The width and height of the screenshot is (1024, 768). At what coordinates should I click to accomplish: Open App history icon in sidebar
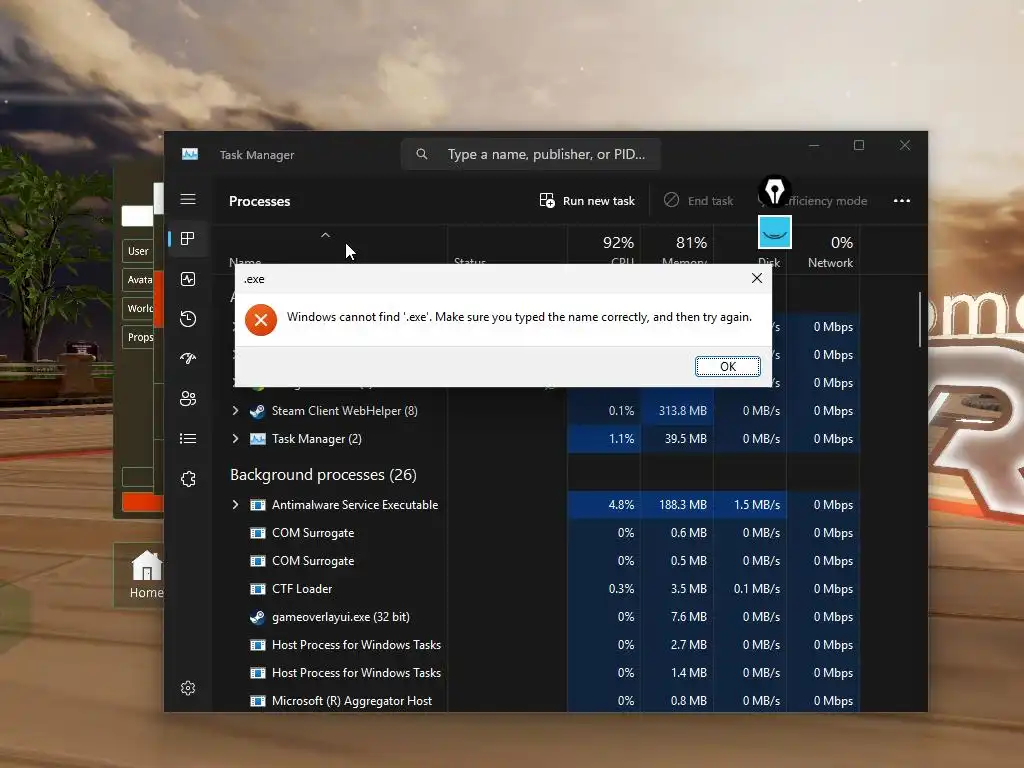pos(188,319)
